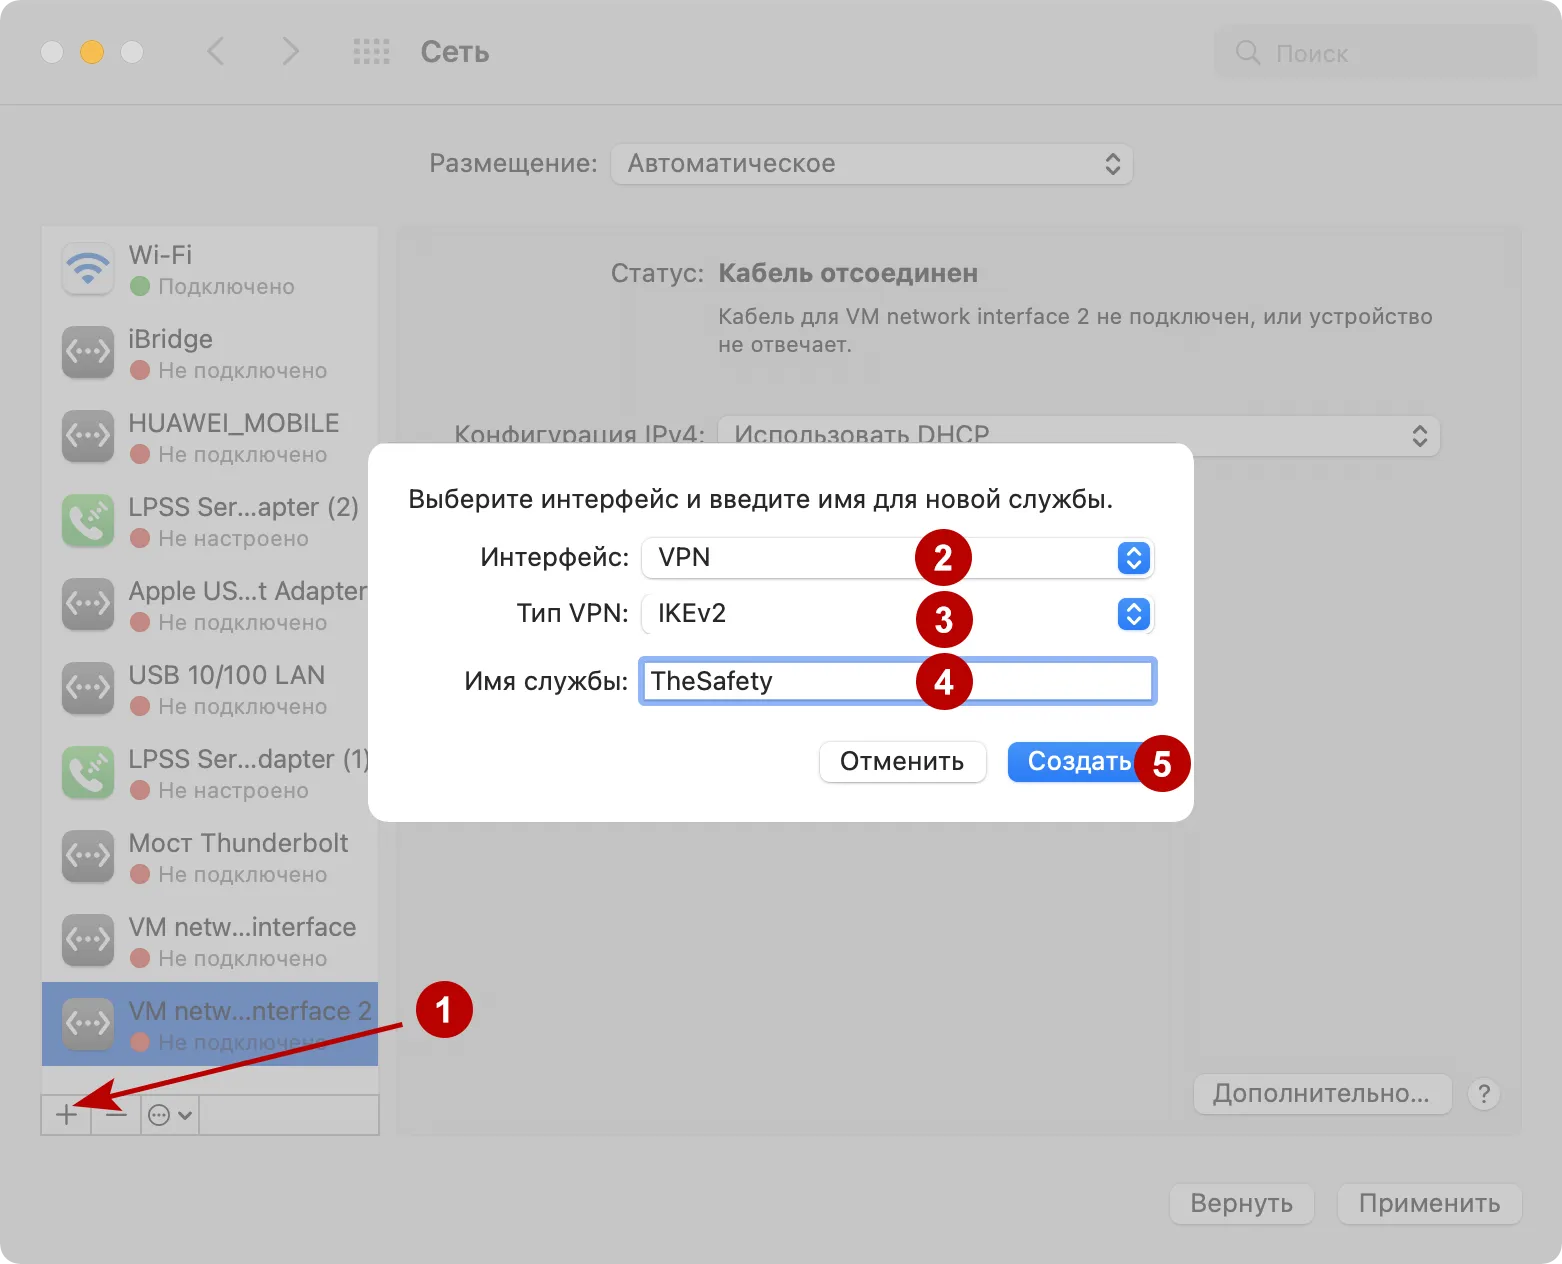This screenshot has width=1562, height=1264.
Task: Click the VM network interface 2 icon
Action: 87,1023
